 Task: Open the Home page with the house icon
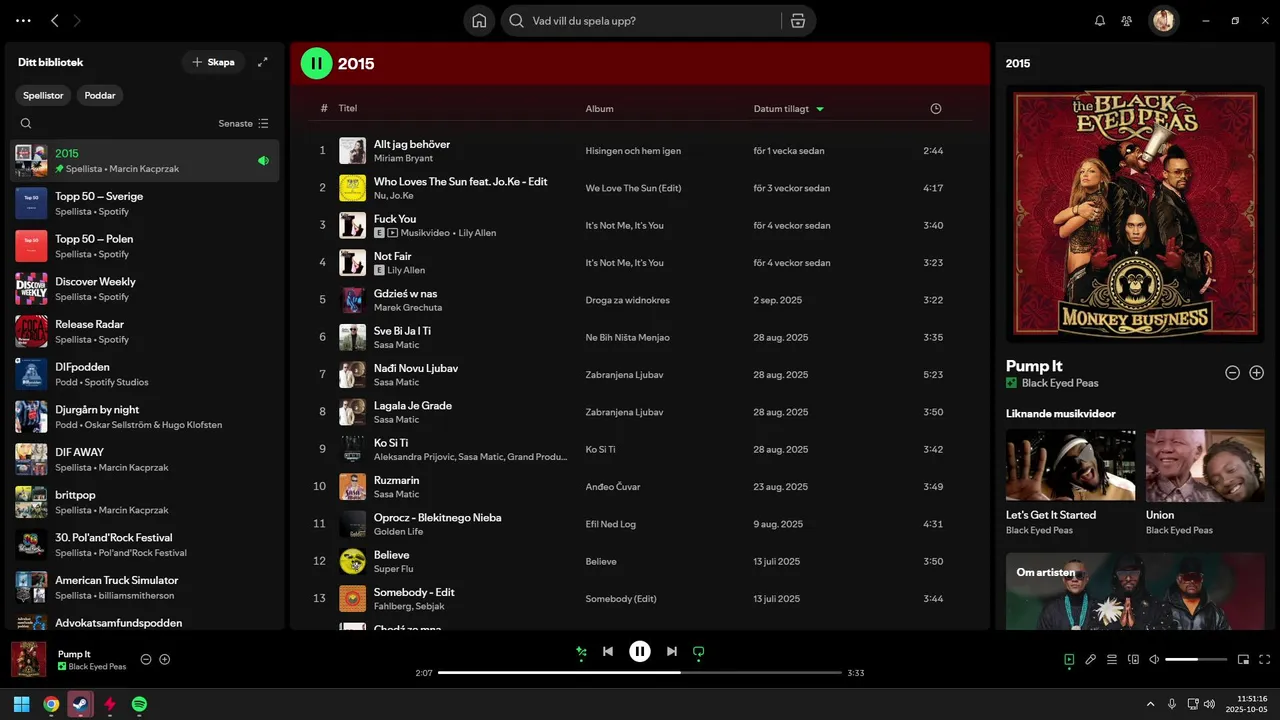479,21
